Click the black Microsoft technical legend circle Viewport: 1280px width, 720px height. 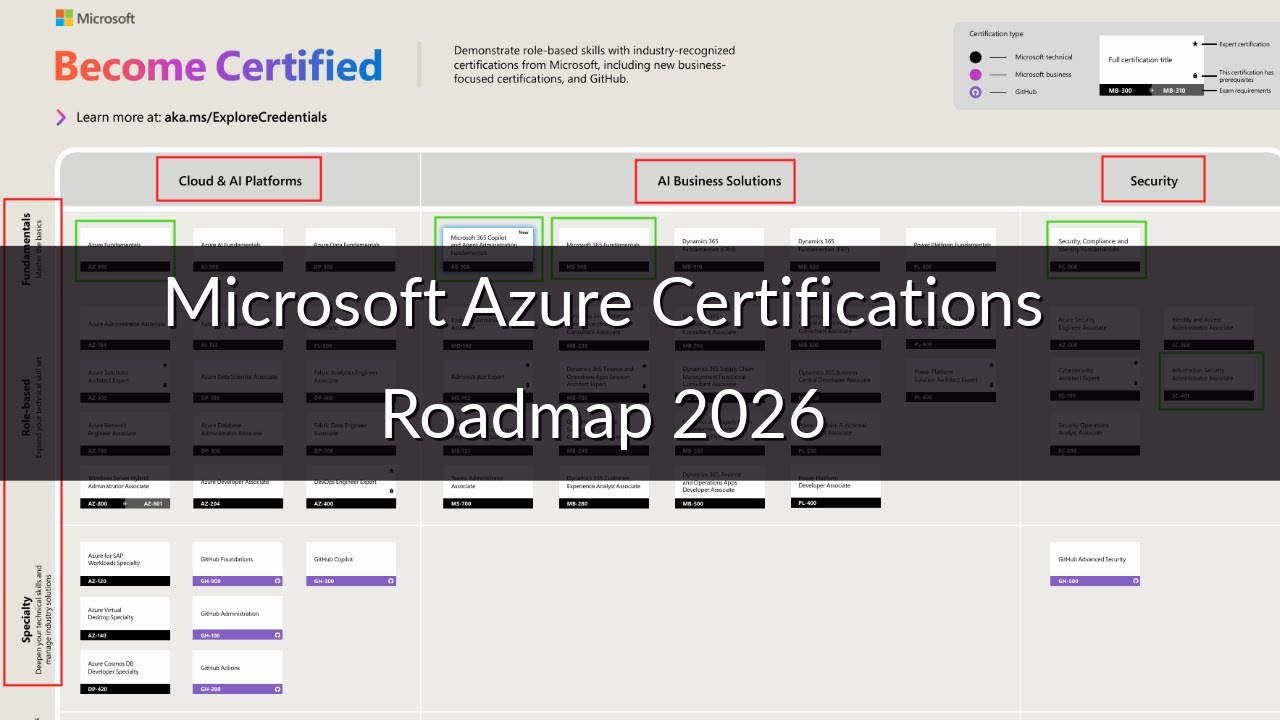[975, 57]
